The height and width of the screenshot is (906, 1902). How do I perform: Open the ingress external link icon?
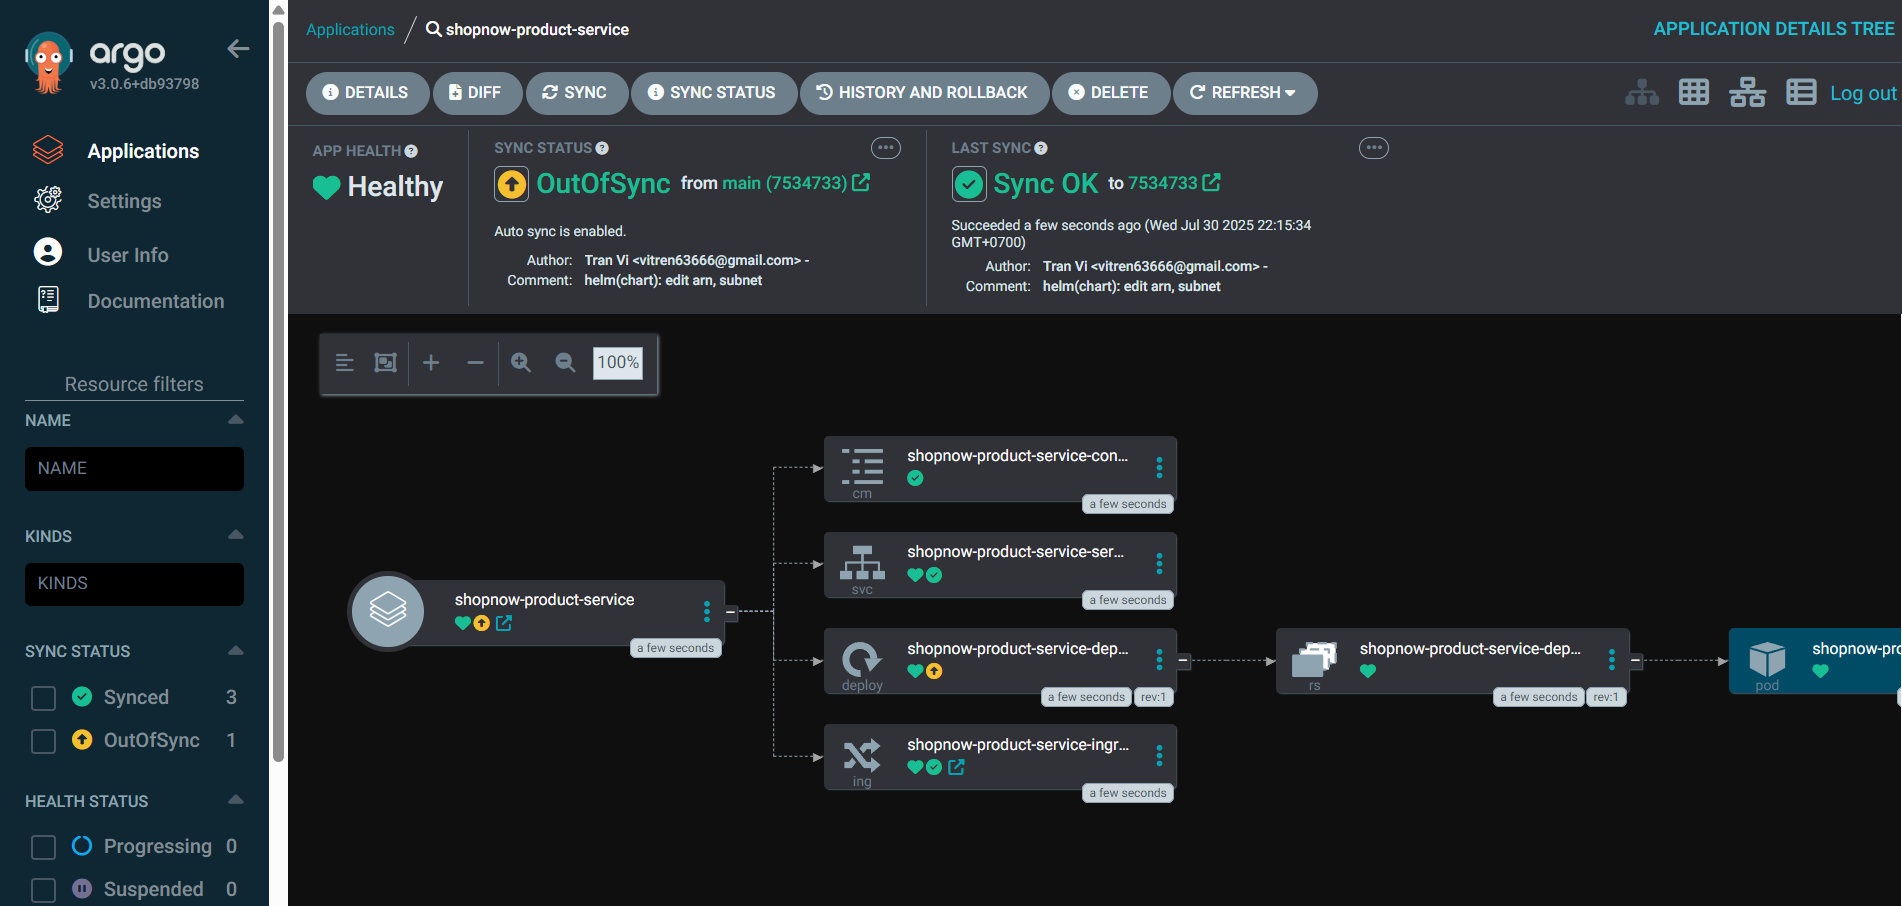[956, 767]
